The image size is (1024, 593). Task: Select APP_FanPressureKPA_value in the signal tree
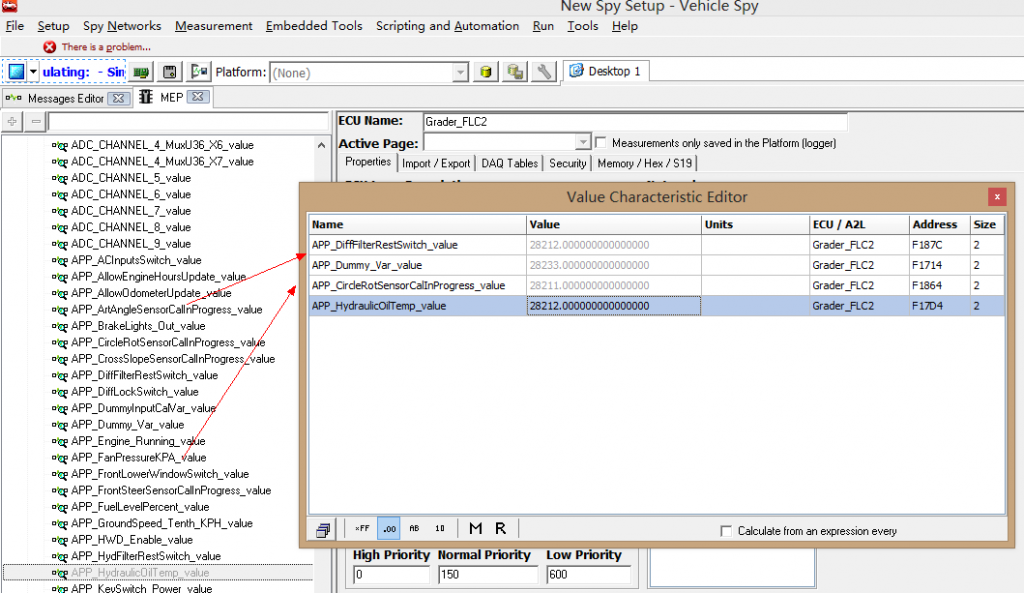tap(138, 458)
